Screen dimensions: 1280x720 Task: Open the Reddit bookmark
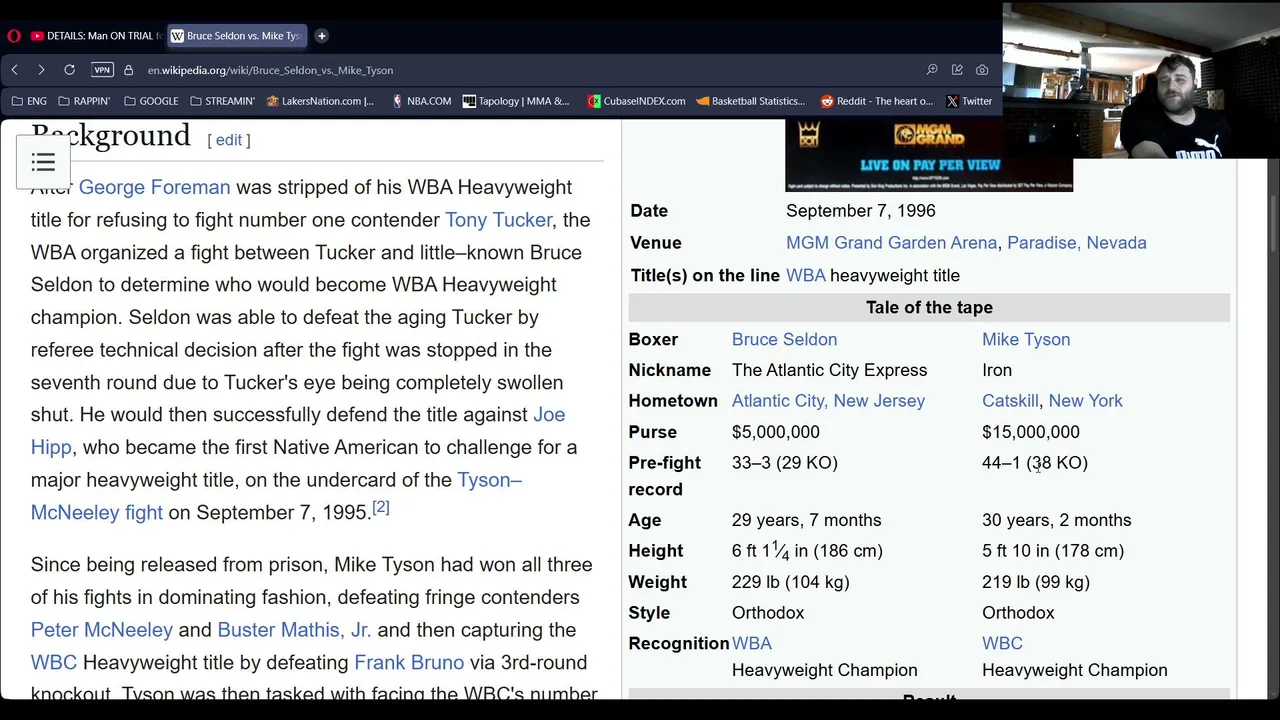click(876, 101)
